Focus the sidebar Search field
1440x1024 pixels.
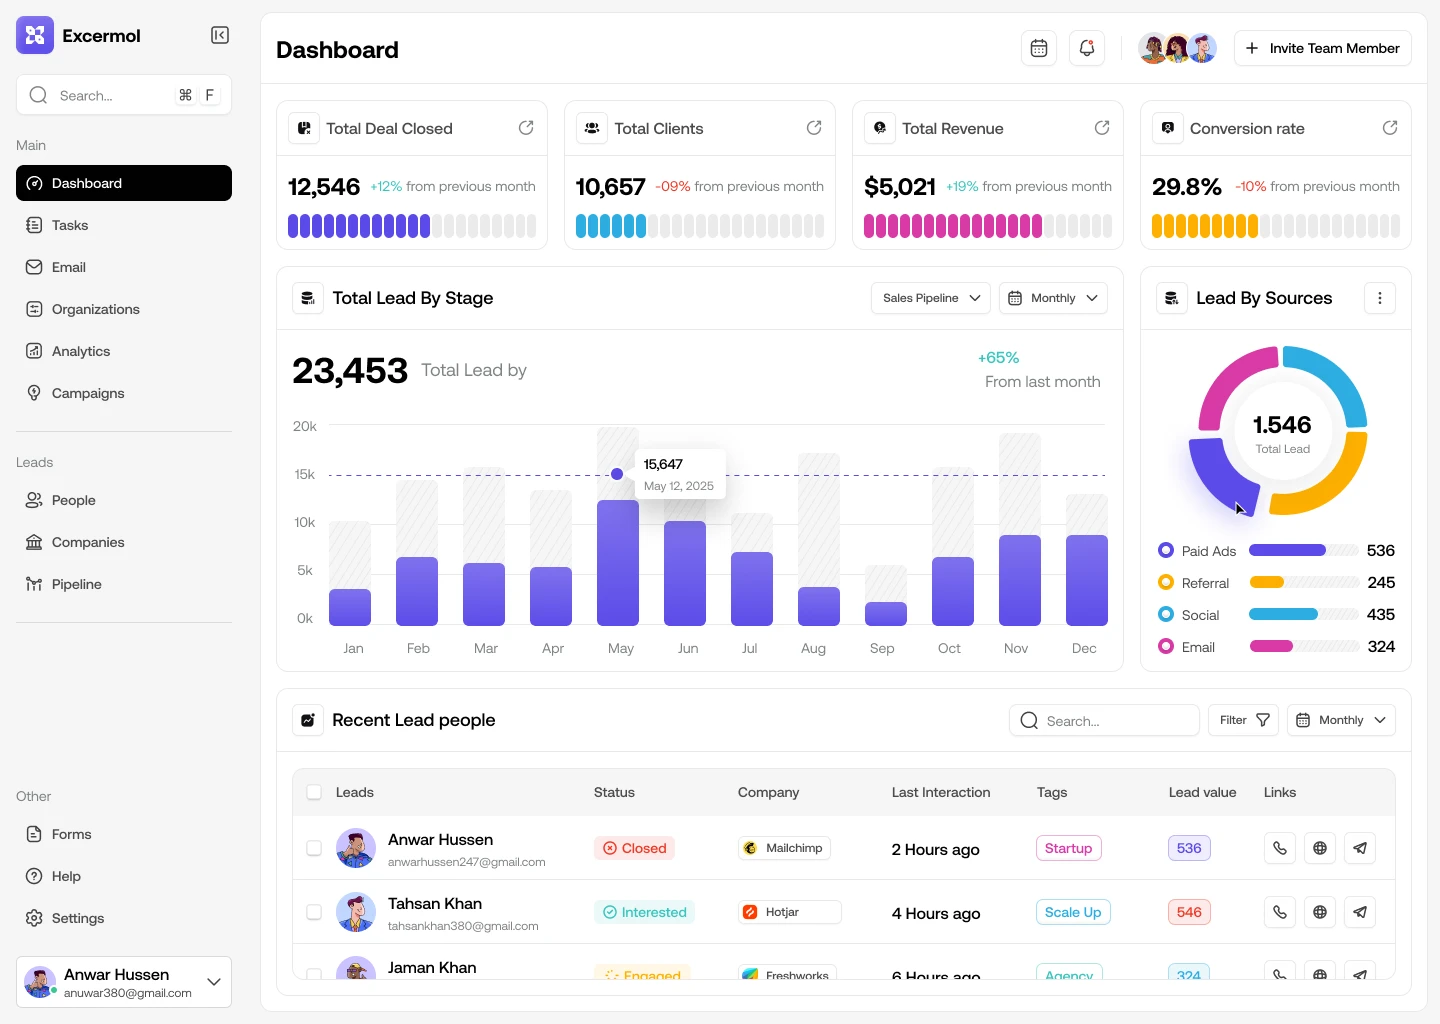124,95
